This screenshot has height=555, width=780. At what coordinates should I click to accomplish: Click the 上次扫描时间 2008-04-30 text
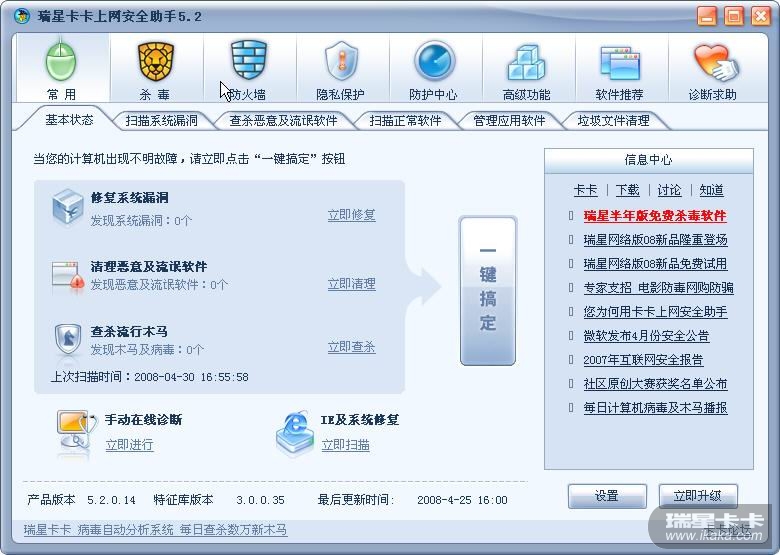click(x=149, y=376)
